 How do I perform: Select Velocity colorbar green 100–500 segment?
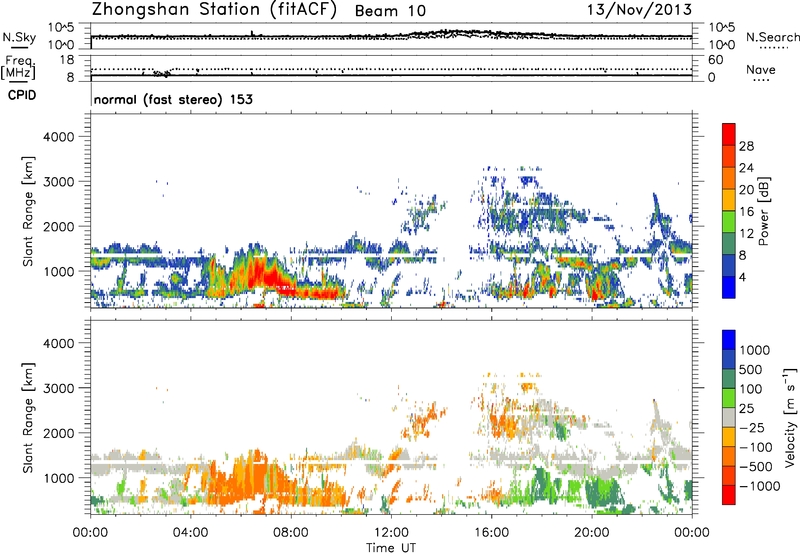(729, 379)
